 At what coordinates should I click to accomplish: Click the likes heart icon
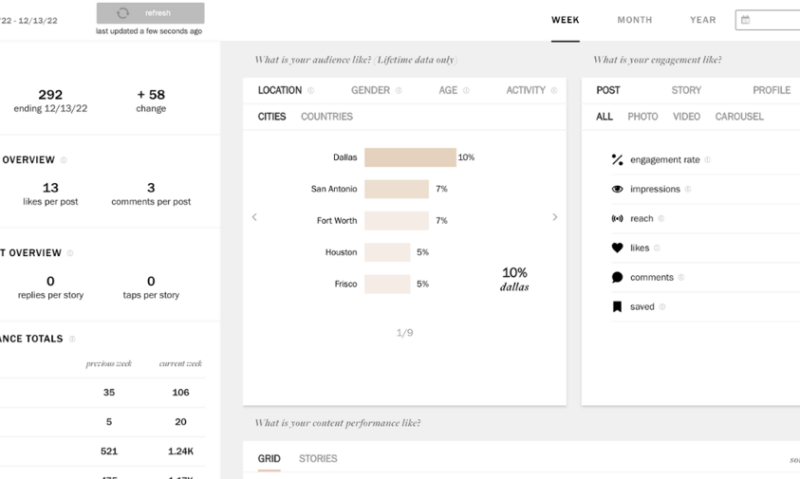[x=617, y=247]
